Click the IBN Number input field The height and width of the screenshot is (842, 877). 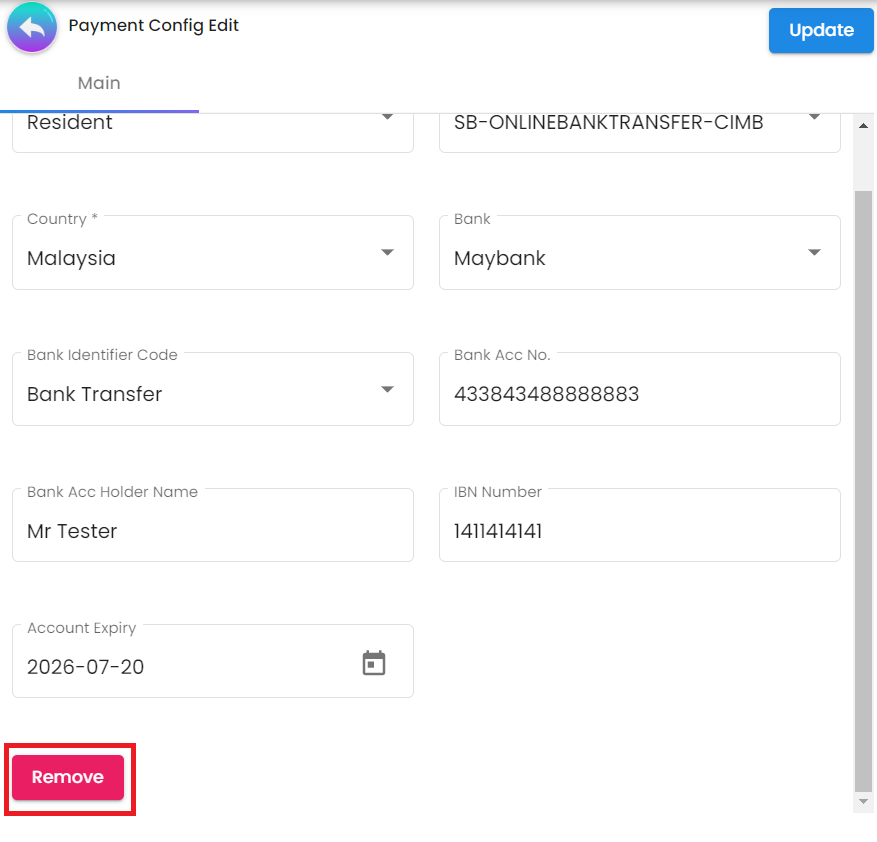point(639,531)
